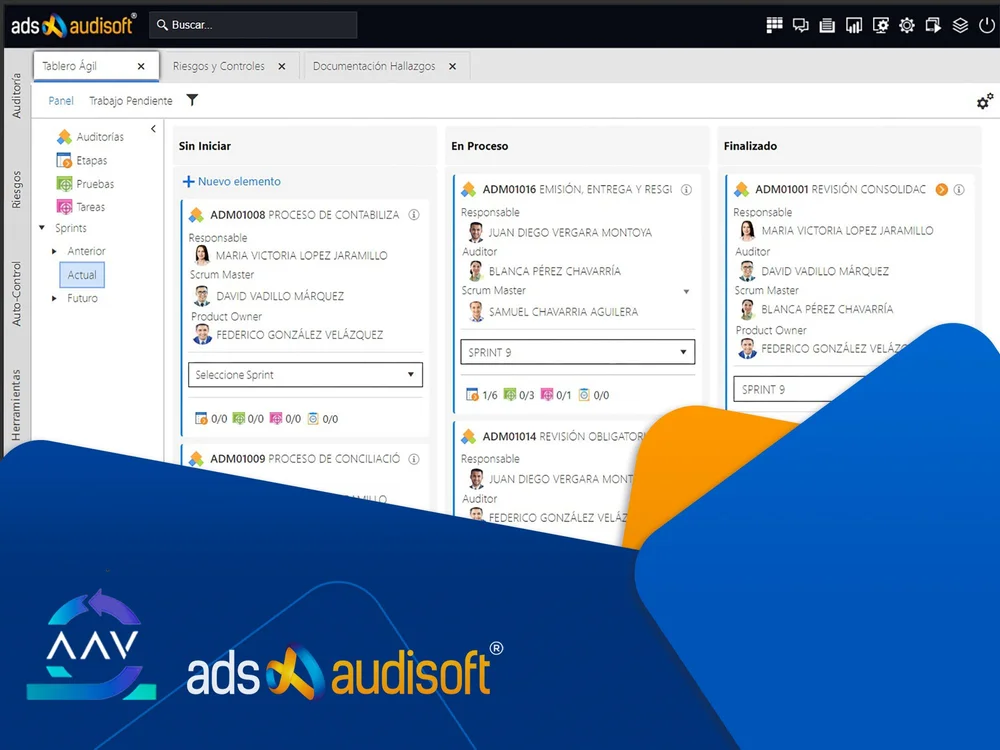
Task: Click Etapas counter icon on ADM01008 card
Action: tap(201, 419)
